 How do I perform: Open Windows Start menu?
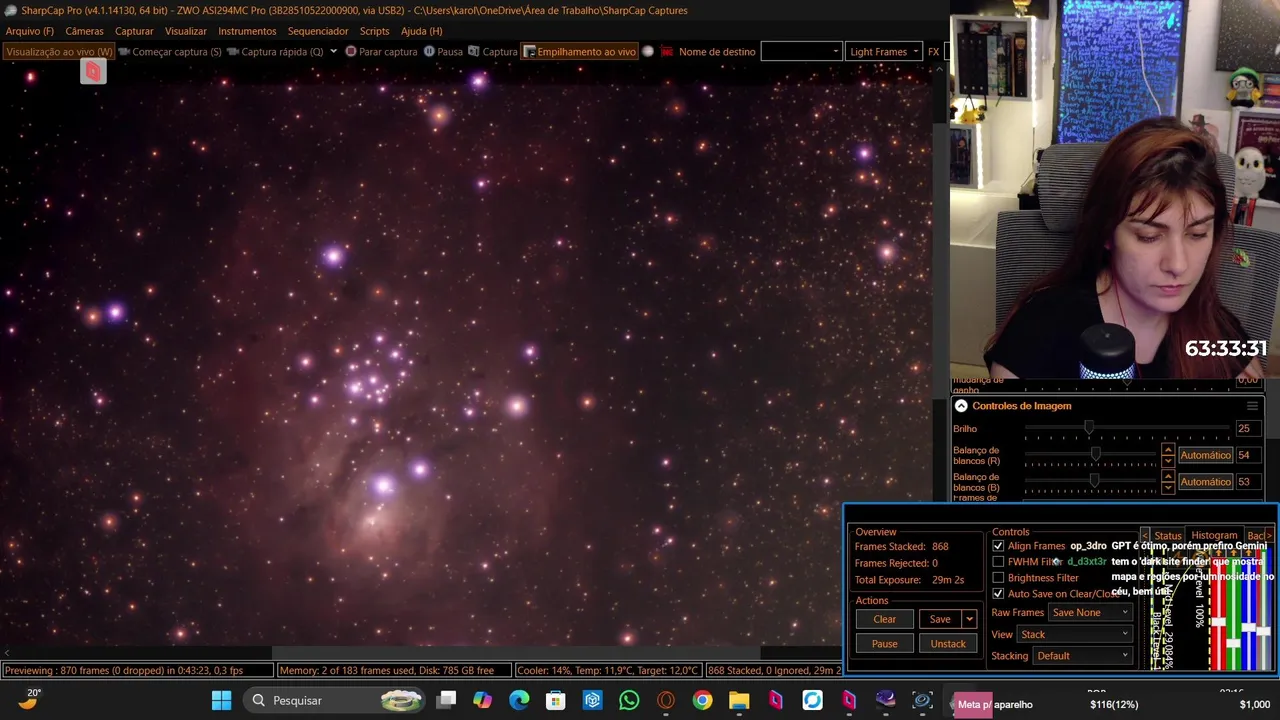[221, 700]
